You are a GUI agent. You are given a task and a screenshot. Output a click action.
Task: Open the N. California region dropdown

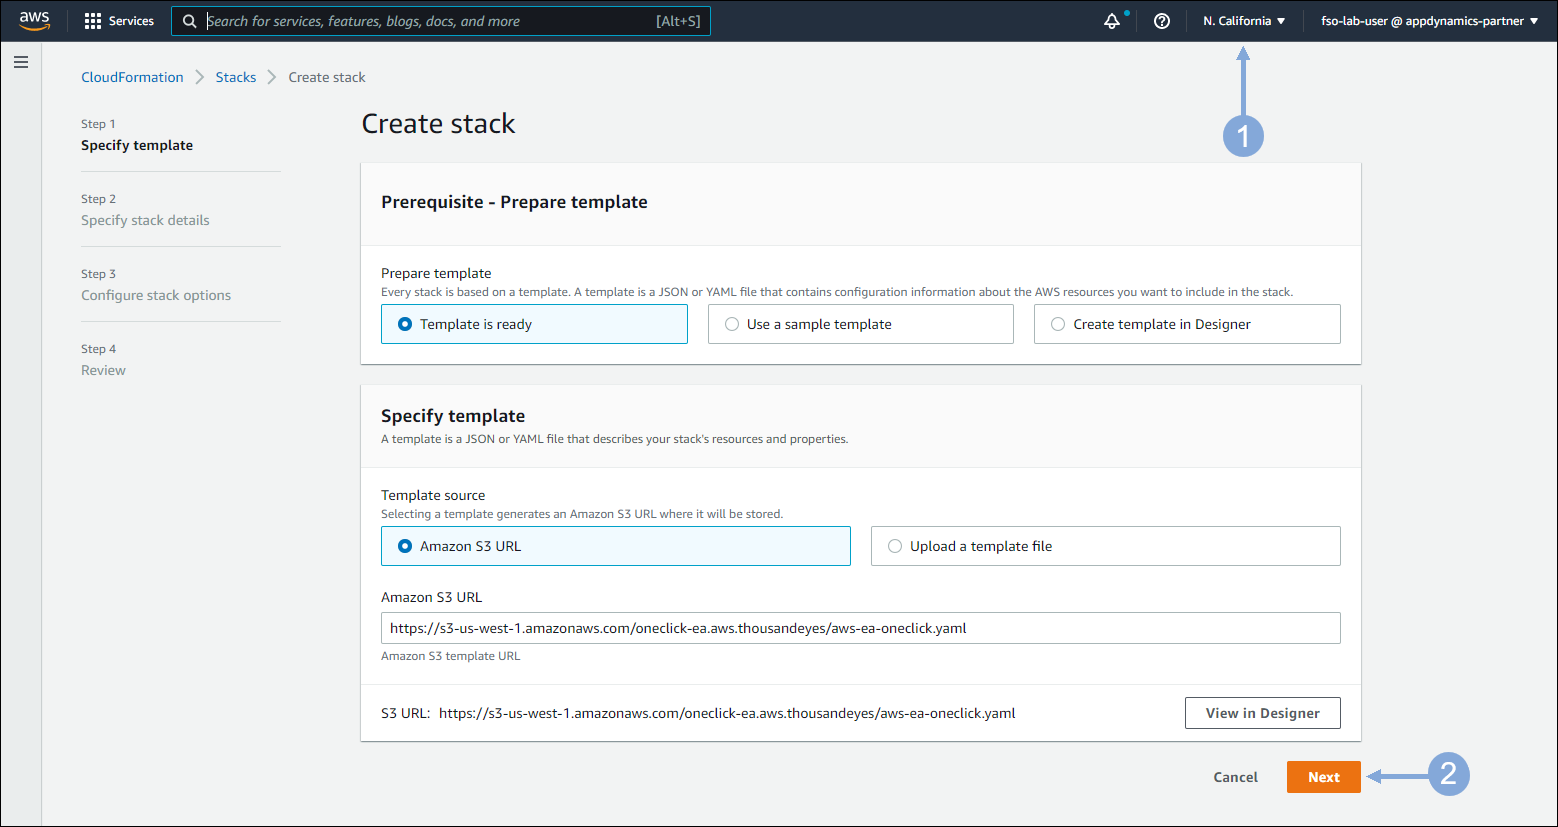[x=1244, y=21]
